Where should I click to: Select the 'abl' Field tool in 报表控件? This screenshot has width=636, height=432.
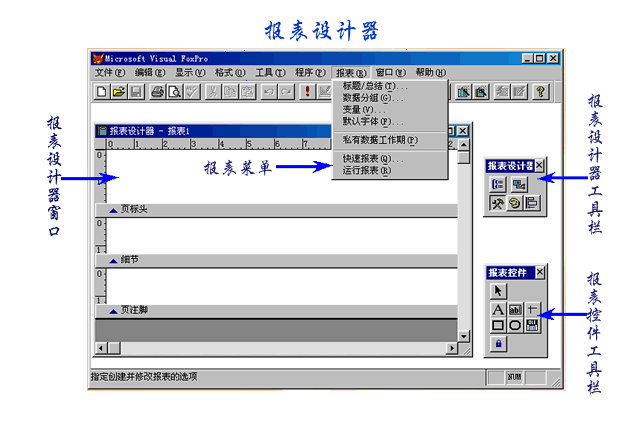(x=515, y=310)
